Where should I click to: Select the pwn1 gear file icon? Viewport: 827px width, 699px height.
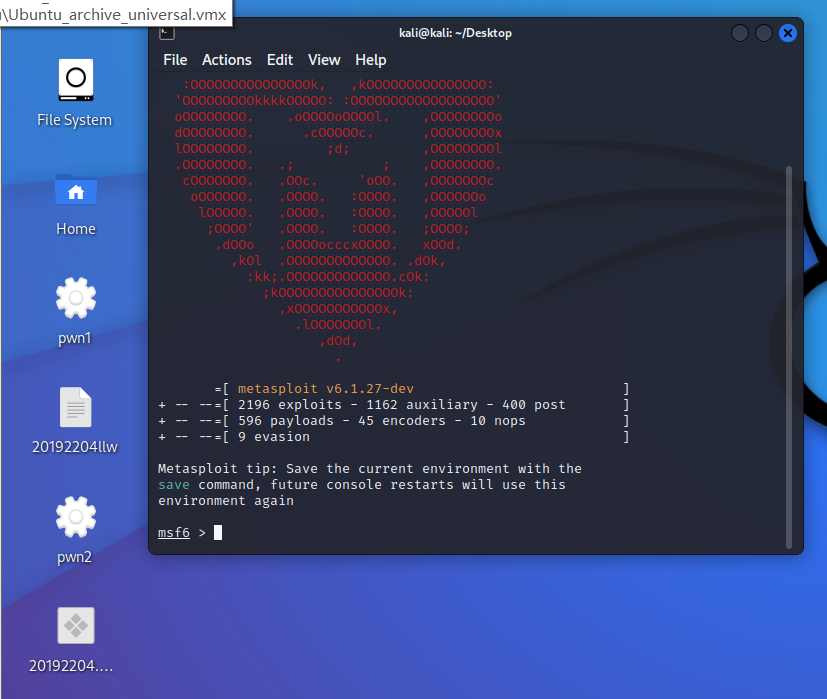pyautogui.click(x=75, y=298)
